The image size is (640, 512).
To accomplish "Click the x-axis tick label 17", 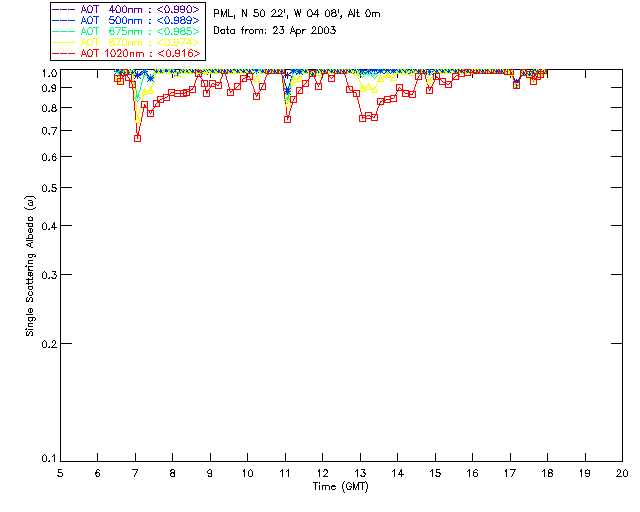I will (x=510, y=473).
